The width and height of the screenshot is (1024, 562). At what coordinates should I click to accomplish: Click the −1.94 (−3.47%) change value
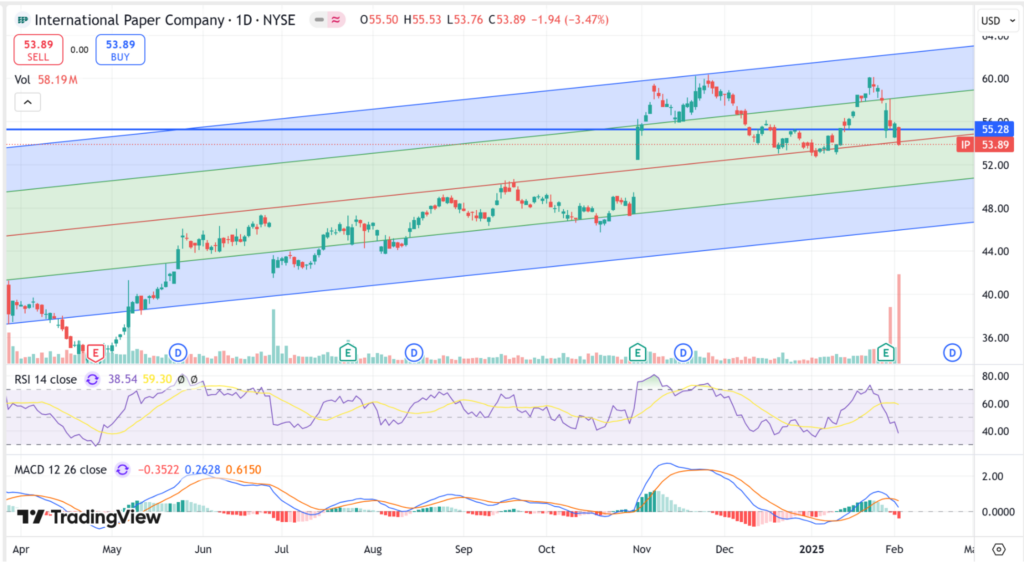tap(570, 20)
